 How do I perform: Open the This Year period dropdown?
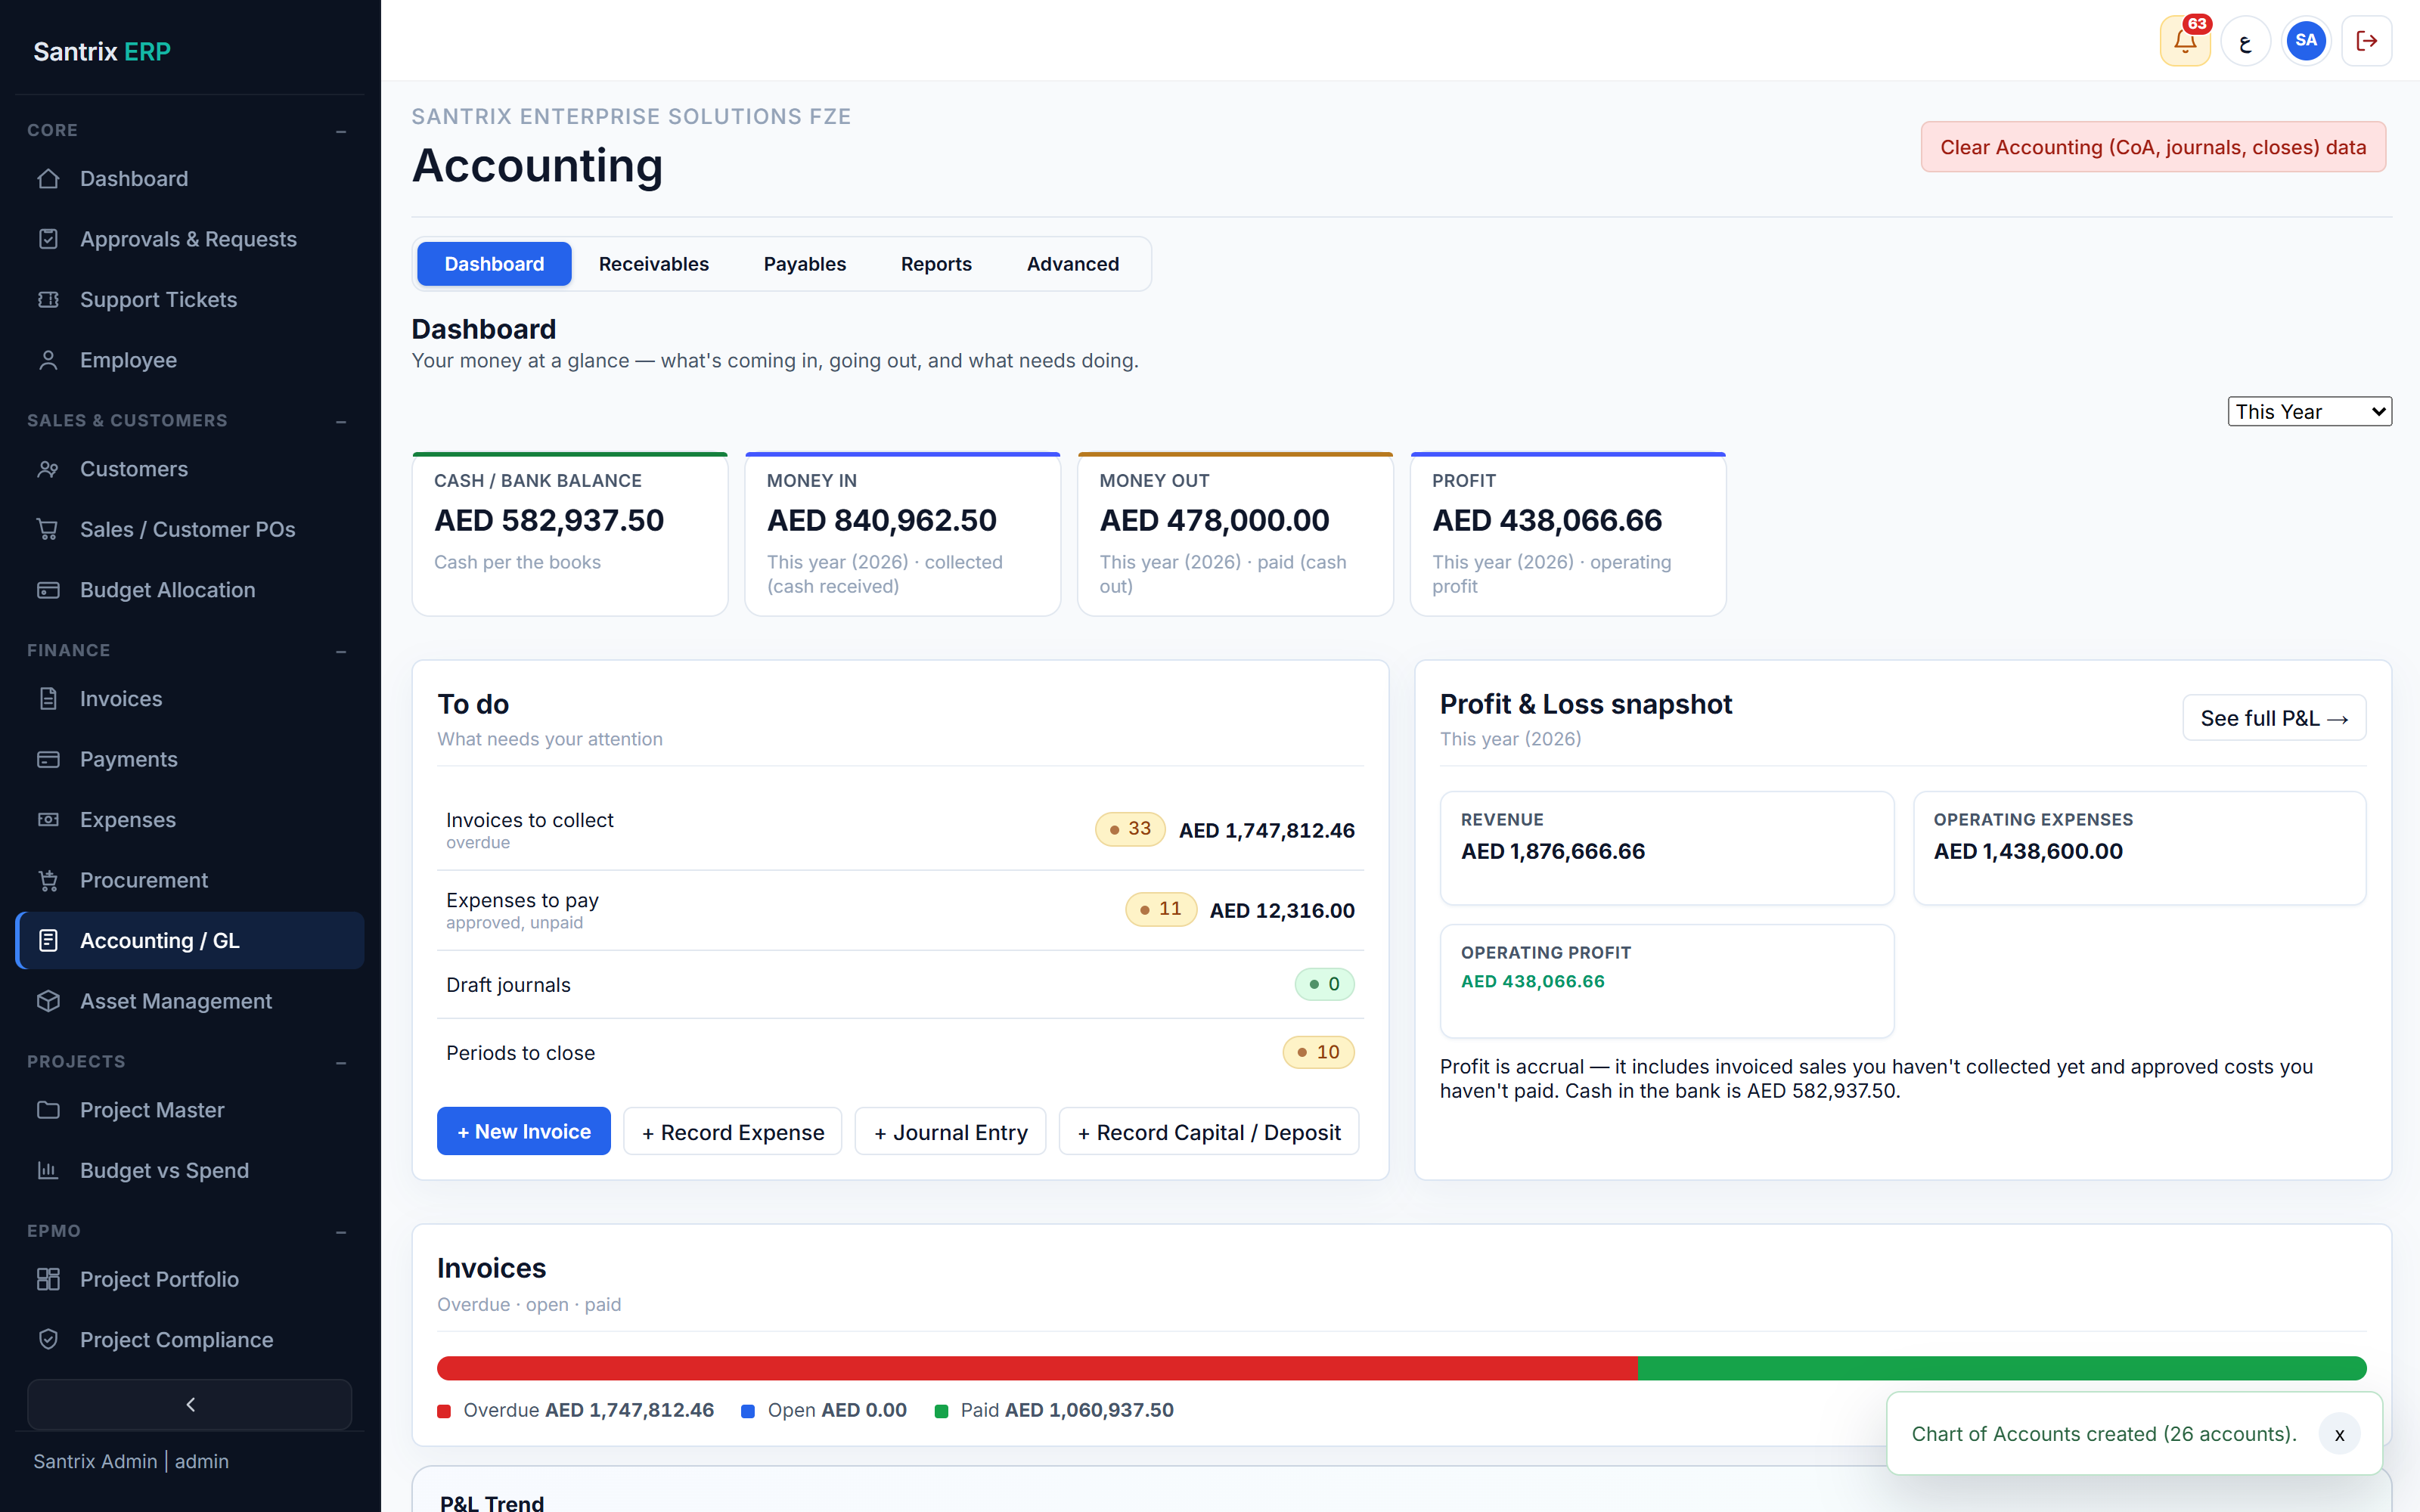(x=2309, y=412)
